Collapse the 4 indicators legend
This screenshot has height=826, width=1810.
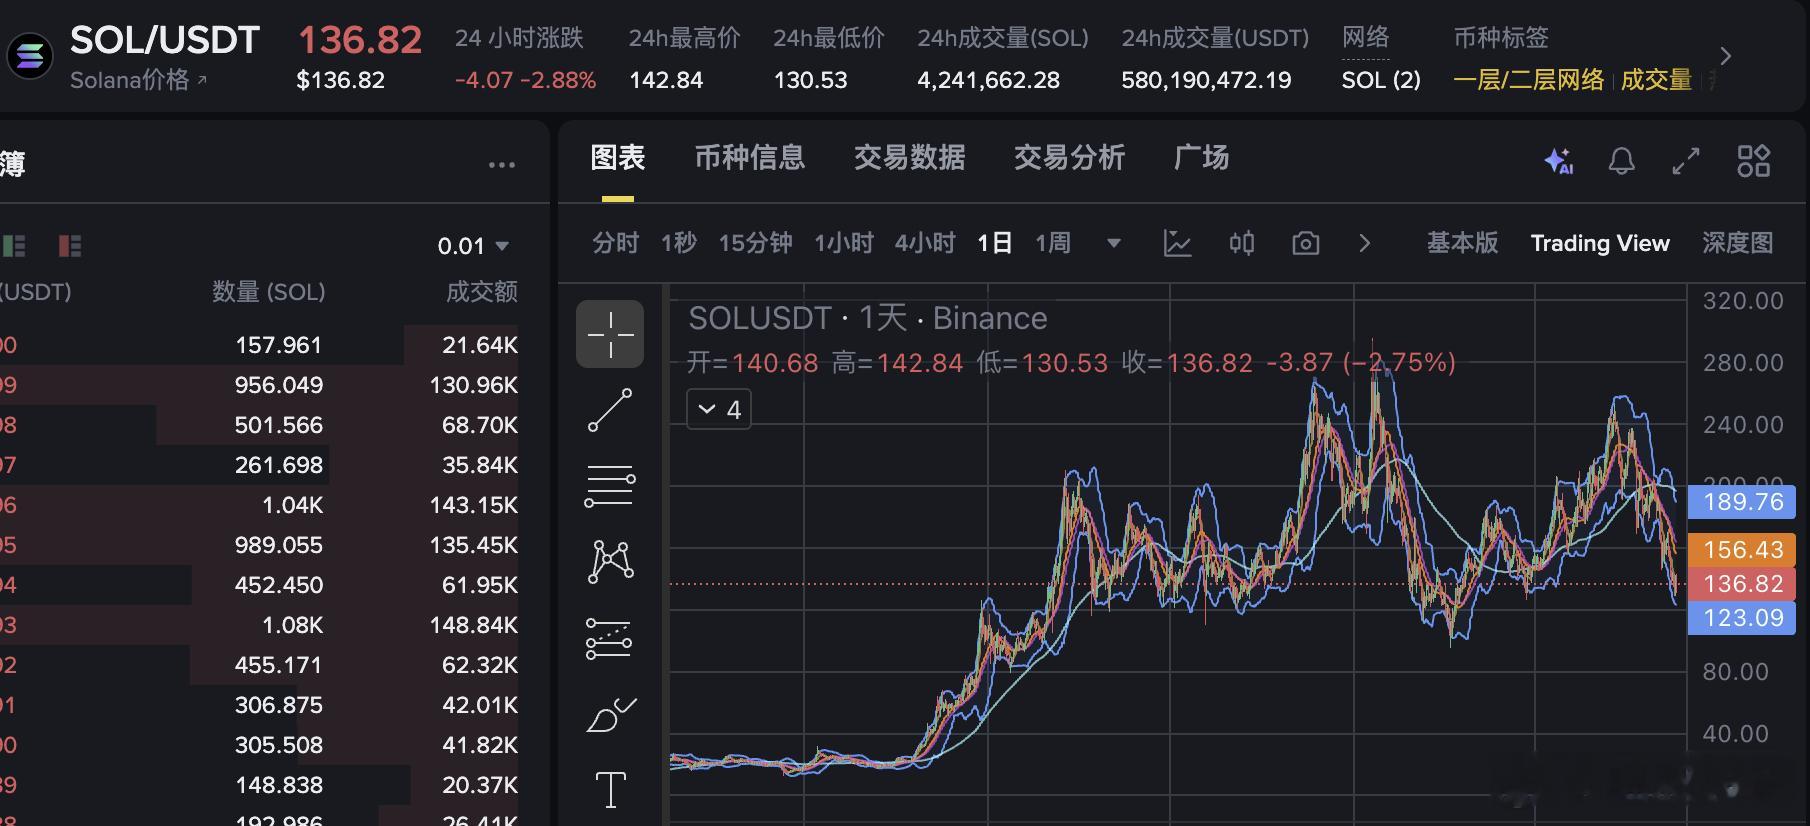719,410
